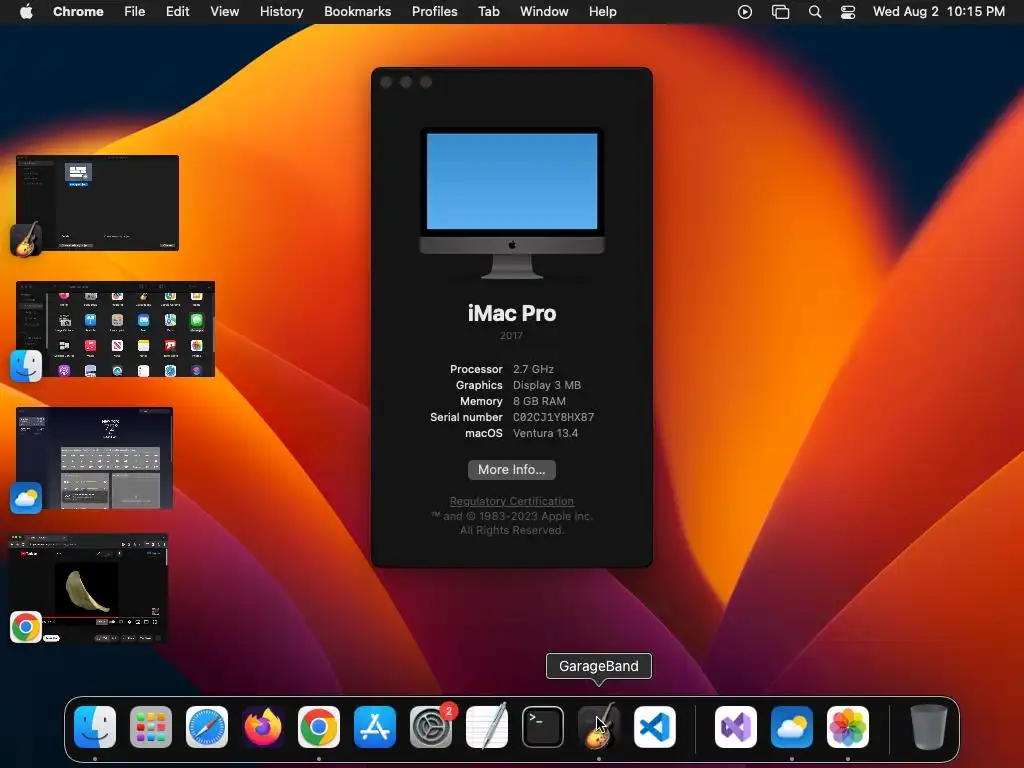
Task: Close the About This Mac window
Action: 386,82
